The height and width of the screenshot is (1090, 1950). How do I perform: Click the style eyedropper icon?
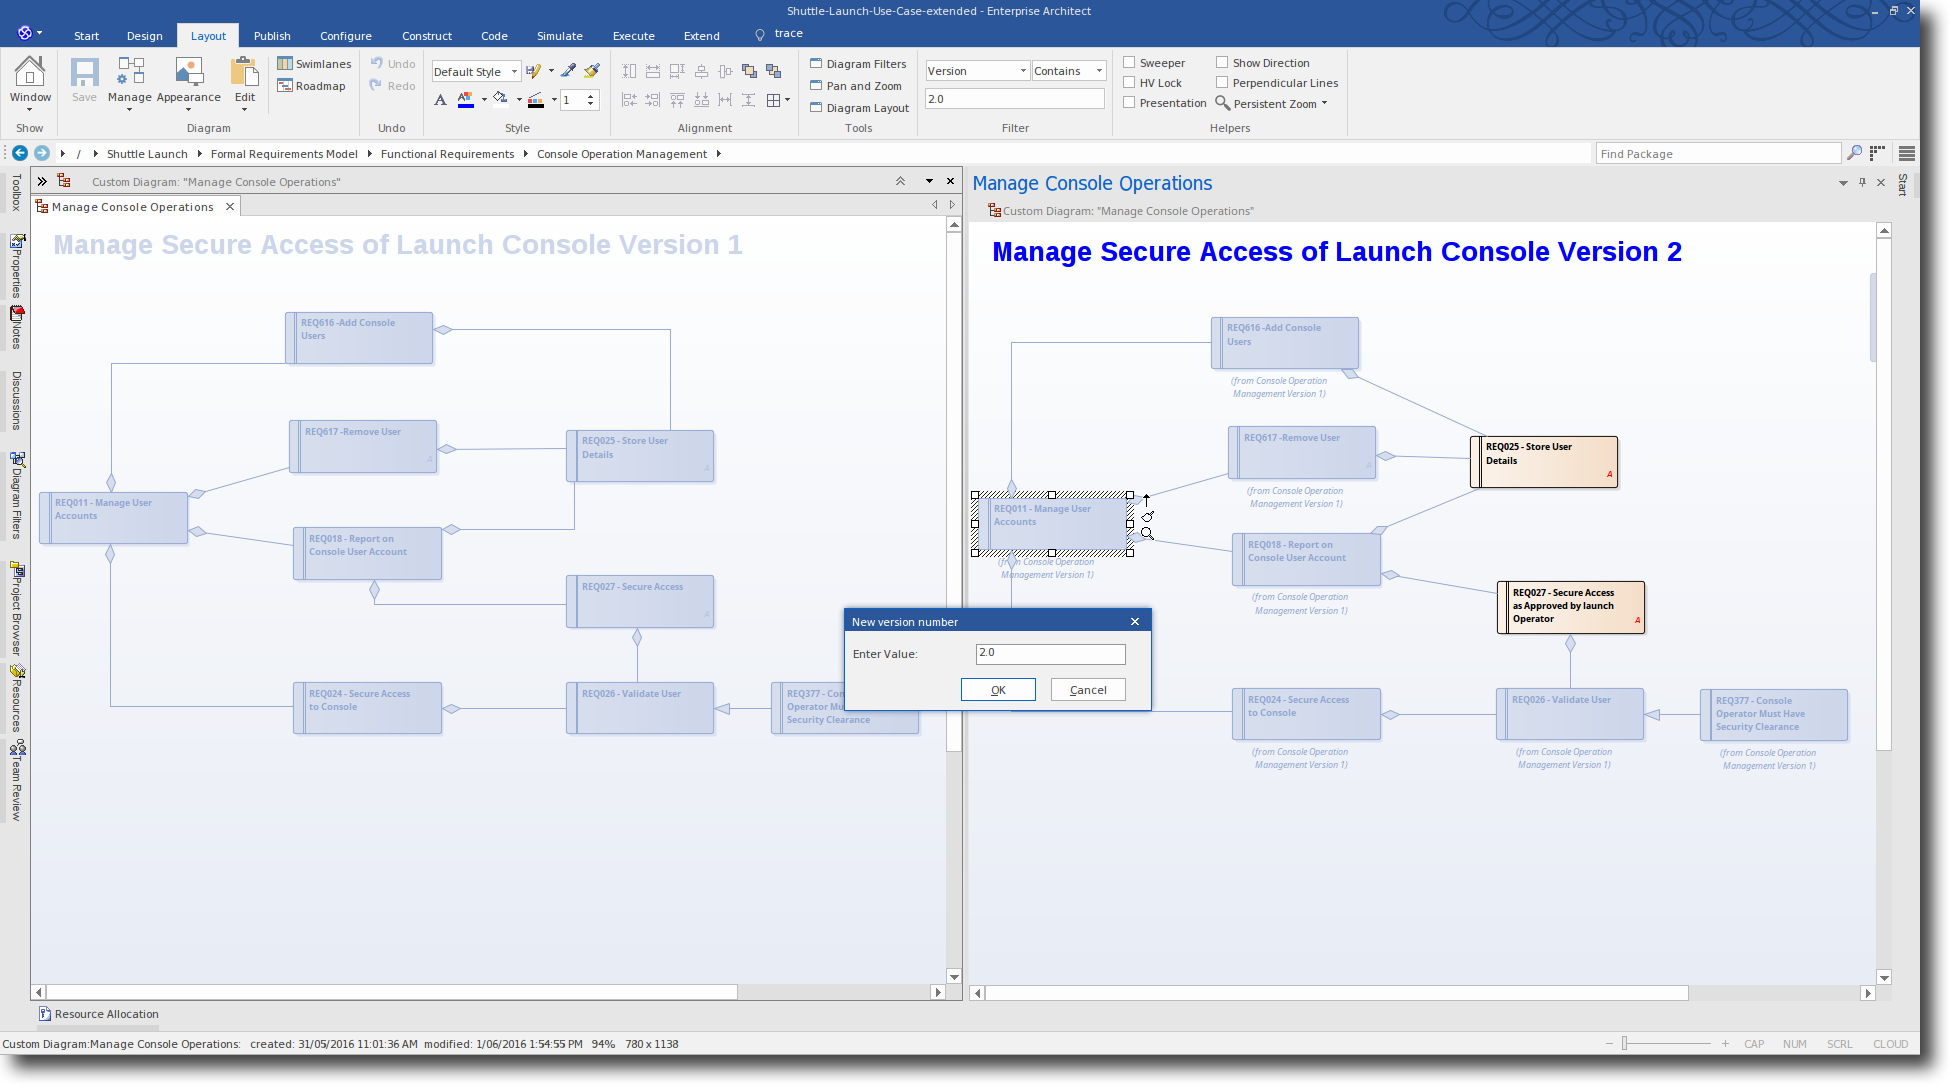(568, 71)
